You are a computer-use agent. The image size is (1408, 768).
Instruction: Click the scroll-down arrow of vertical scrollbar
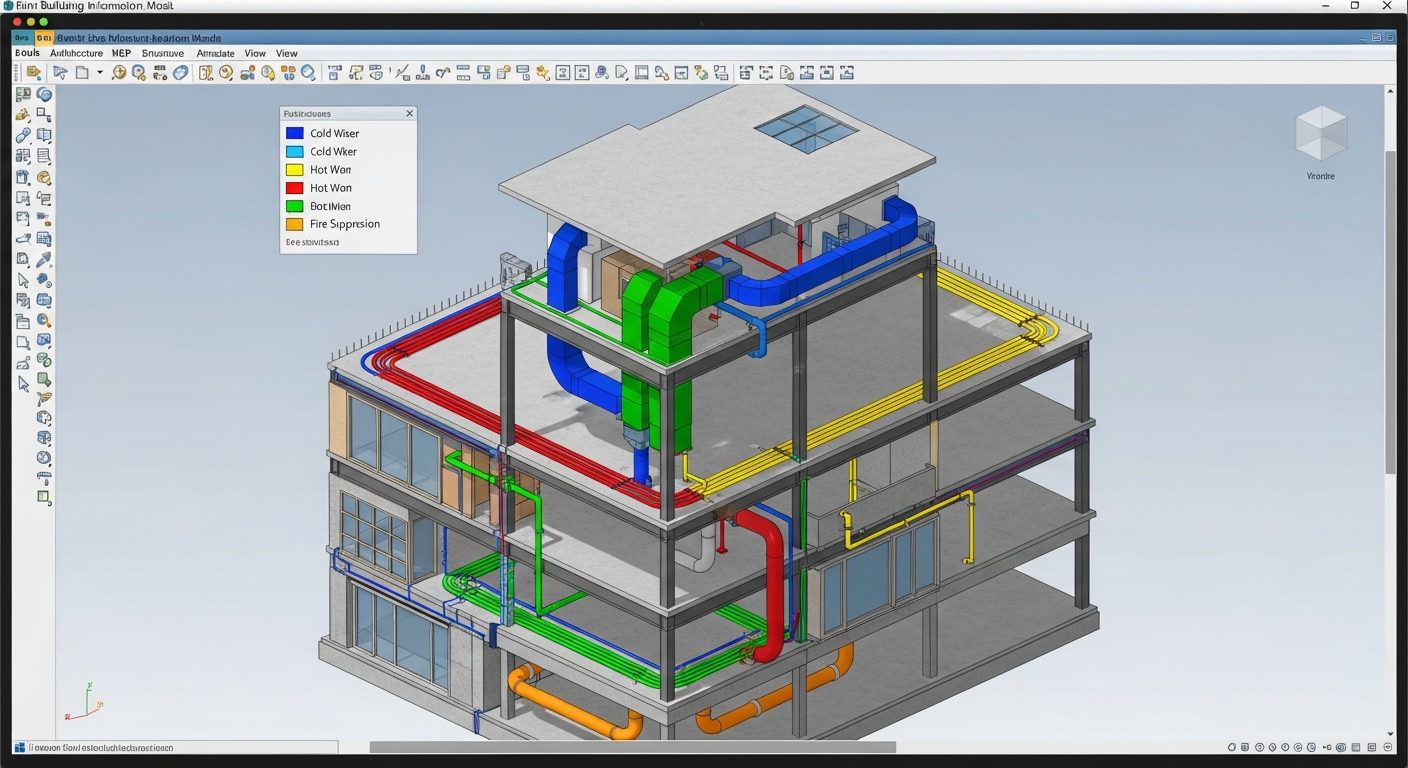point(1390,733)
